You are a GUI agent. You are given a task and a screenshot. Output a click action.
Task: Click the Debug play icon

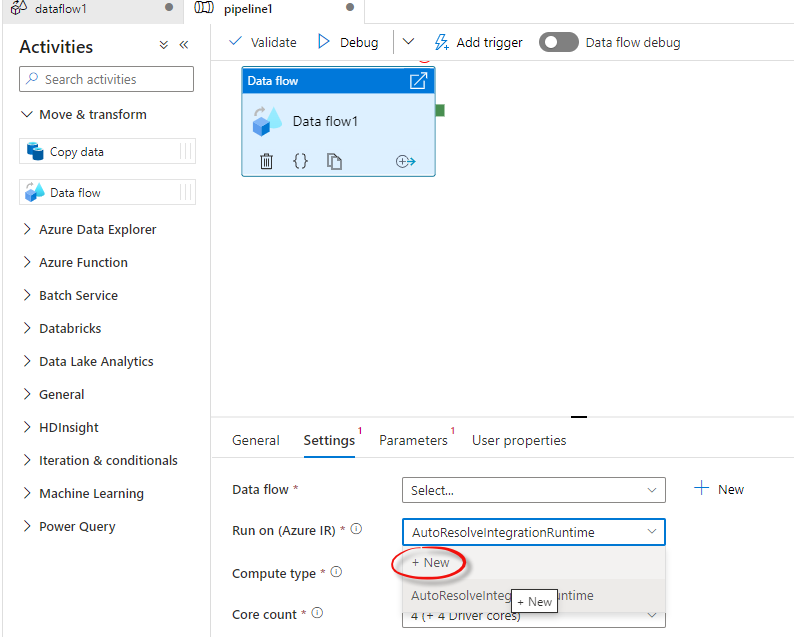(324, 42)
